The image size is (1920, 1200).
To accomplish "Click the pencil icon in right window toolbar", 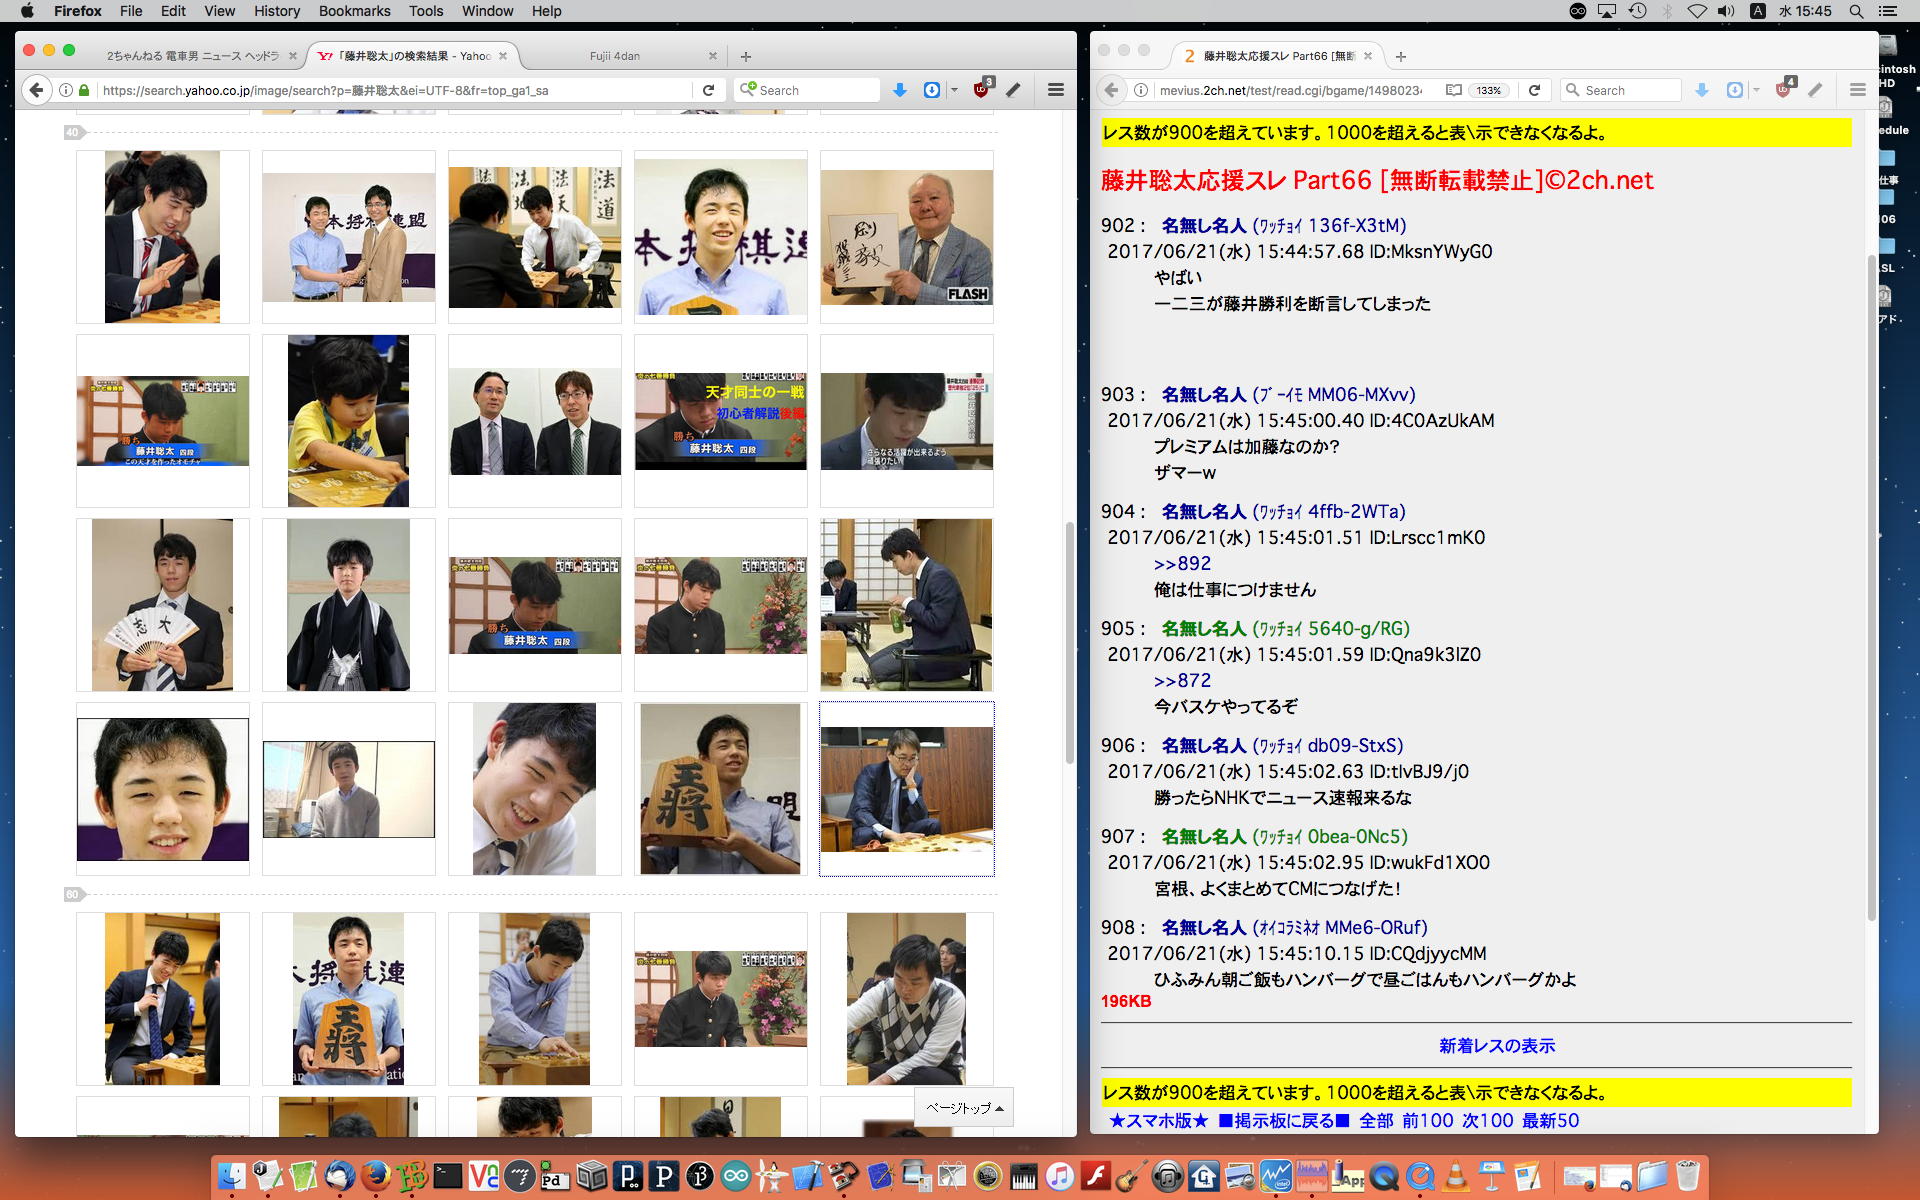I will tap(1815, 90).
